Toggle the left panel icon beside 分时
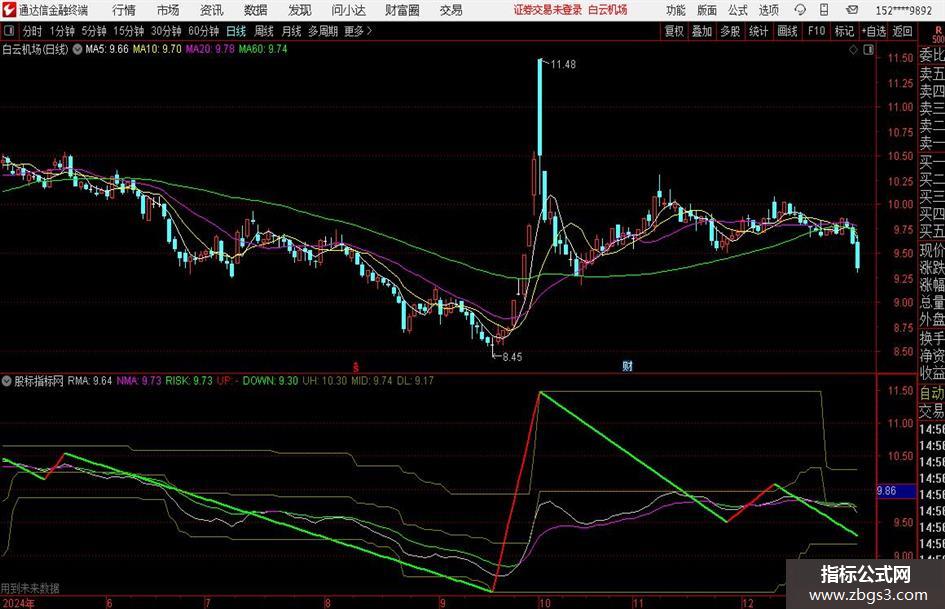945x609 pixels. (x=9, y=31)
